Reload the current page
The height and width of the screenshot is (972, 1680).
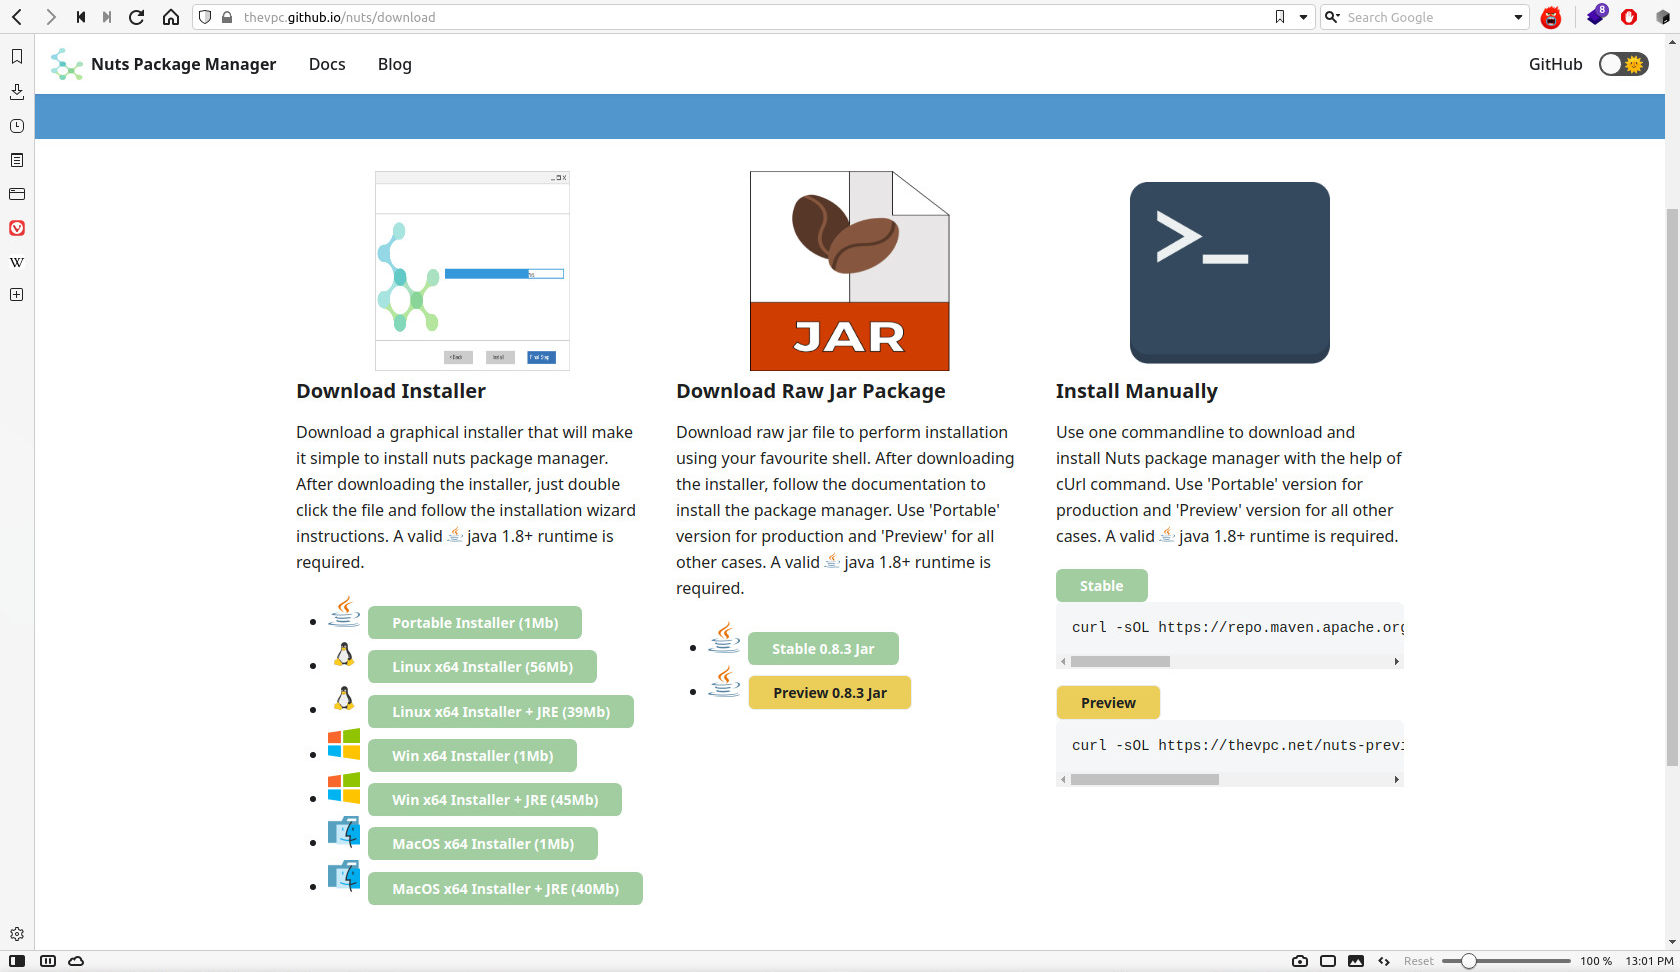pos(137,17)
